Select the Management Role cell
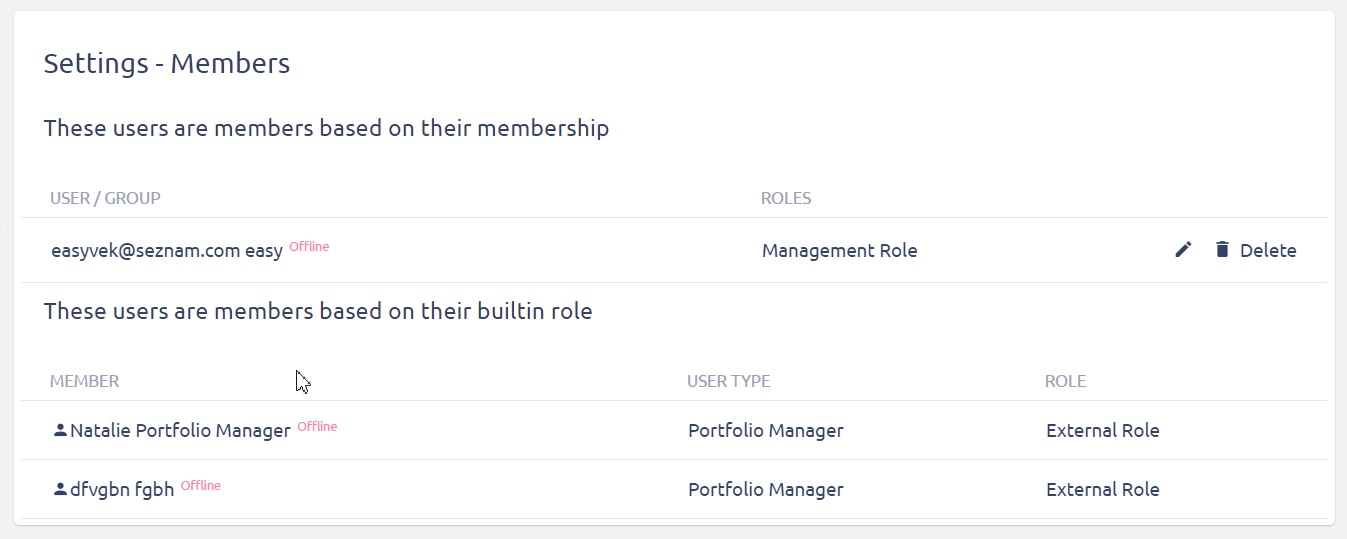Image resolution: width=1347 pixels, height=539 pixels. click(x=839, y=251)
